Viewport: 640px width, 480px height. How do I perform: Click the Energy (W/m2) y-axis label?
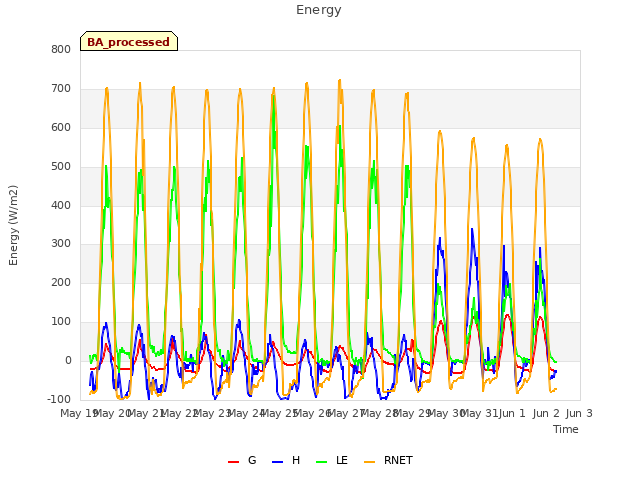coord(13,225)
